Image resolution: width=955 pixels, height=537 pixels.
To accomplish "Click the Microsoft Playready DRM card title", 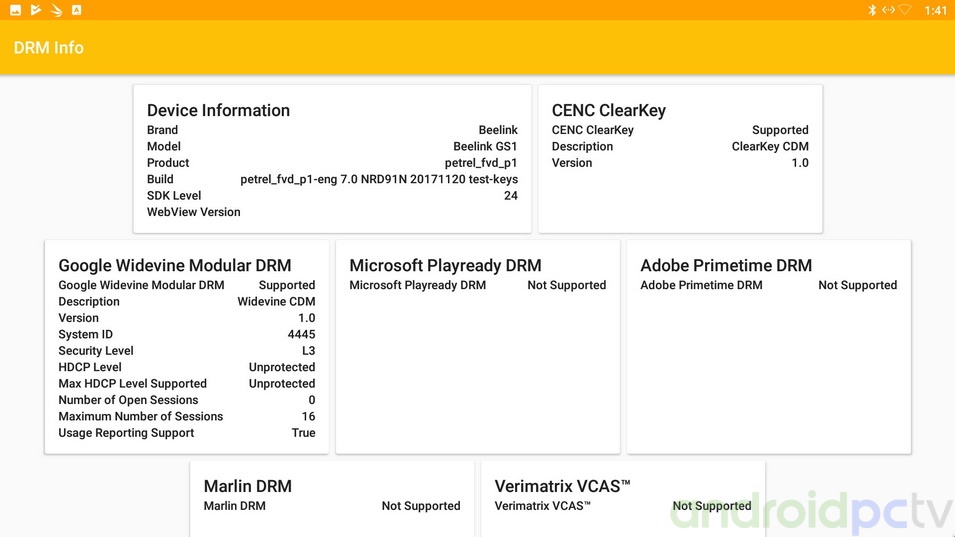I will tap(445, 265).
